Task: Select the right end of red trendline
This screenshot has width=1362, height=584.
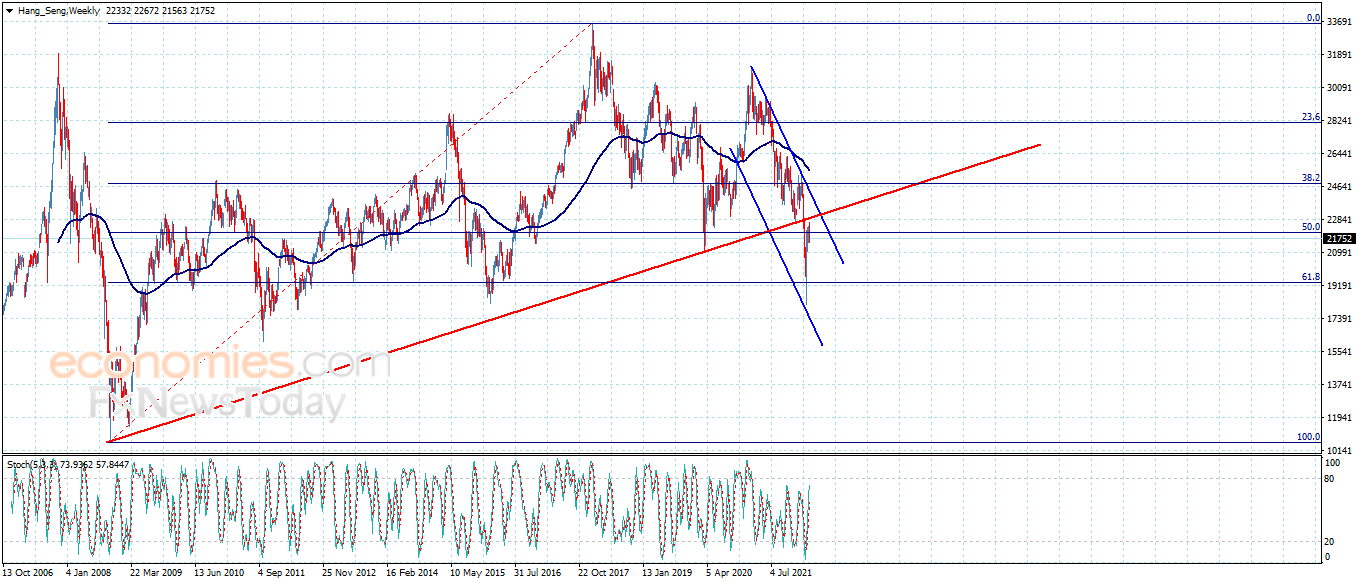Action: tap(1040, 145)
